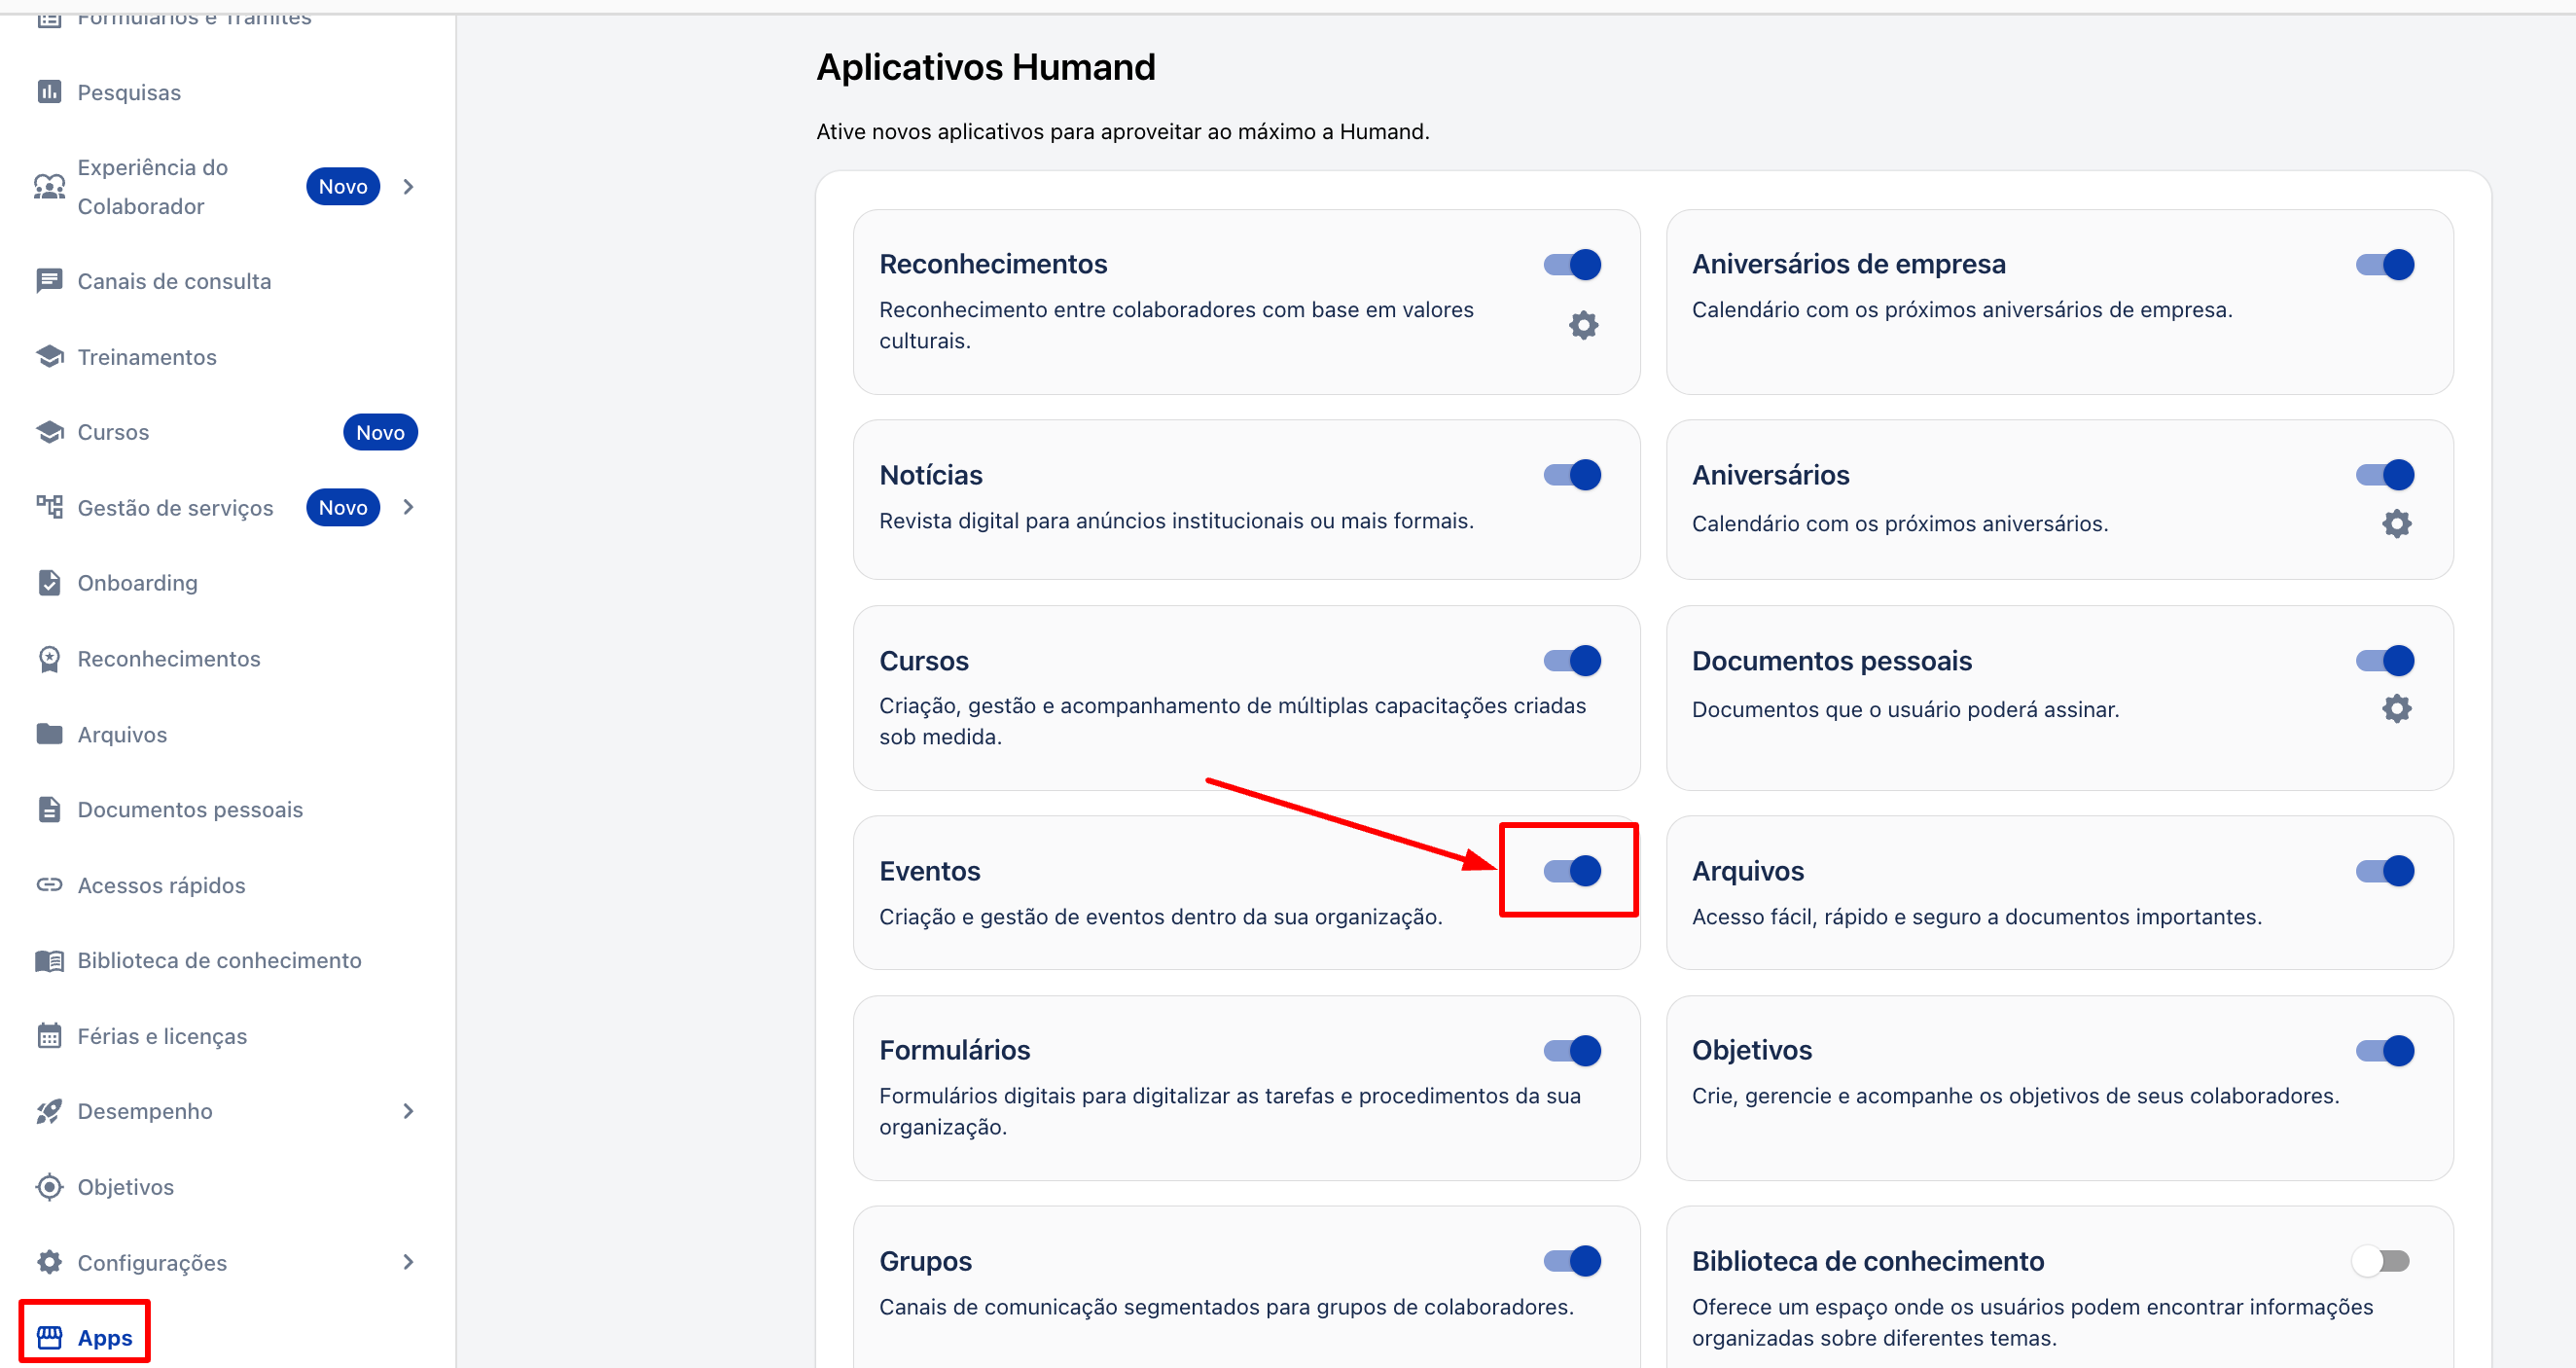Click 'Calendário com os próximos aniversários.' description
Image resolution: width=2576 pixels, height=1368 pixels.
tap(1899, 524)
